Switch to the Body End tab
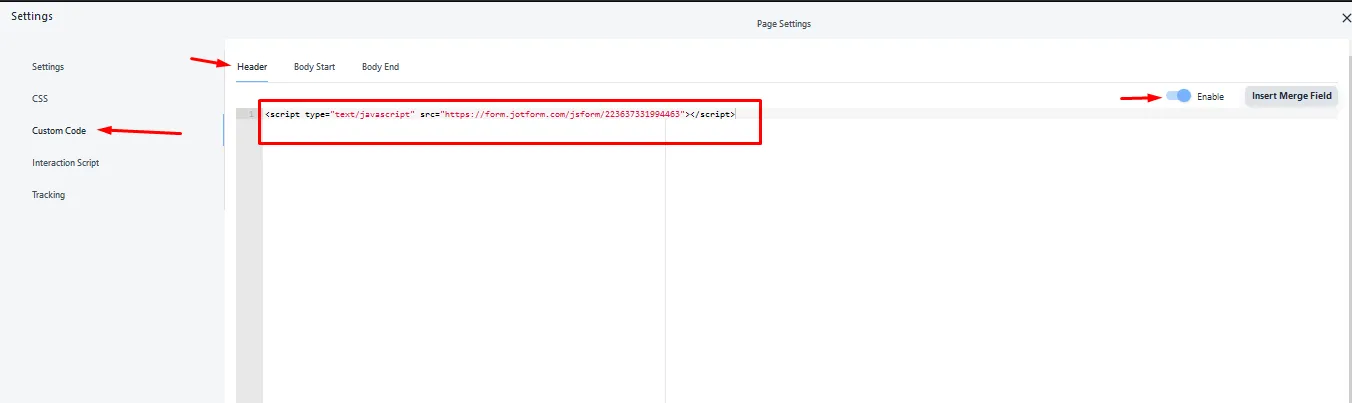Image resolution: width=1352 pixels, height=403 pixels. [380, 67]
